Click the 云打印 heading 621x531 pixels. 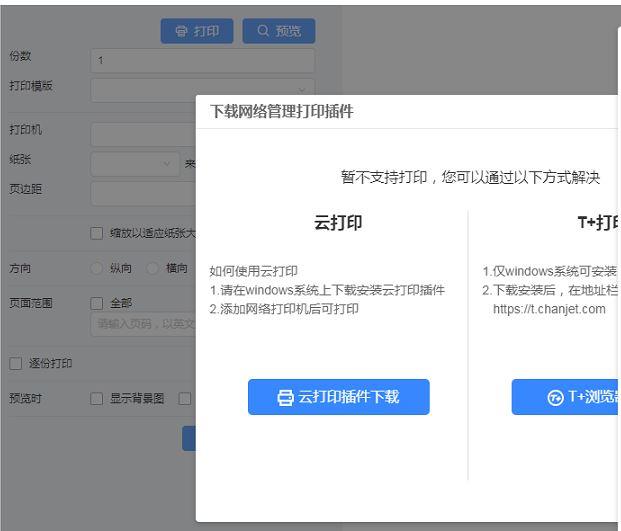[338, 223]
